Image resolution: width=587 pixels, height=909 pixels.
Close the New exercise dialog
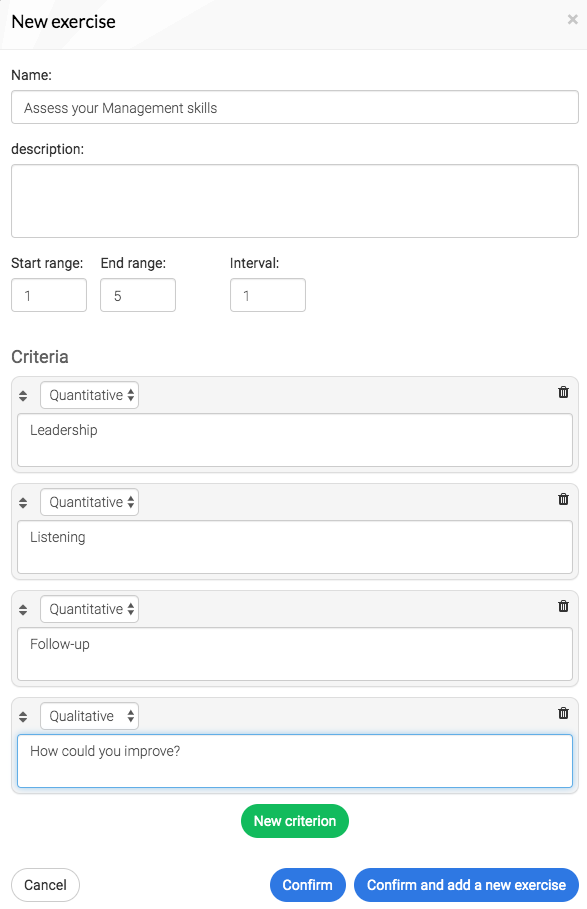tap(573, 20)
